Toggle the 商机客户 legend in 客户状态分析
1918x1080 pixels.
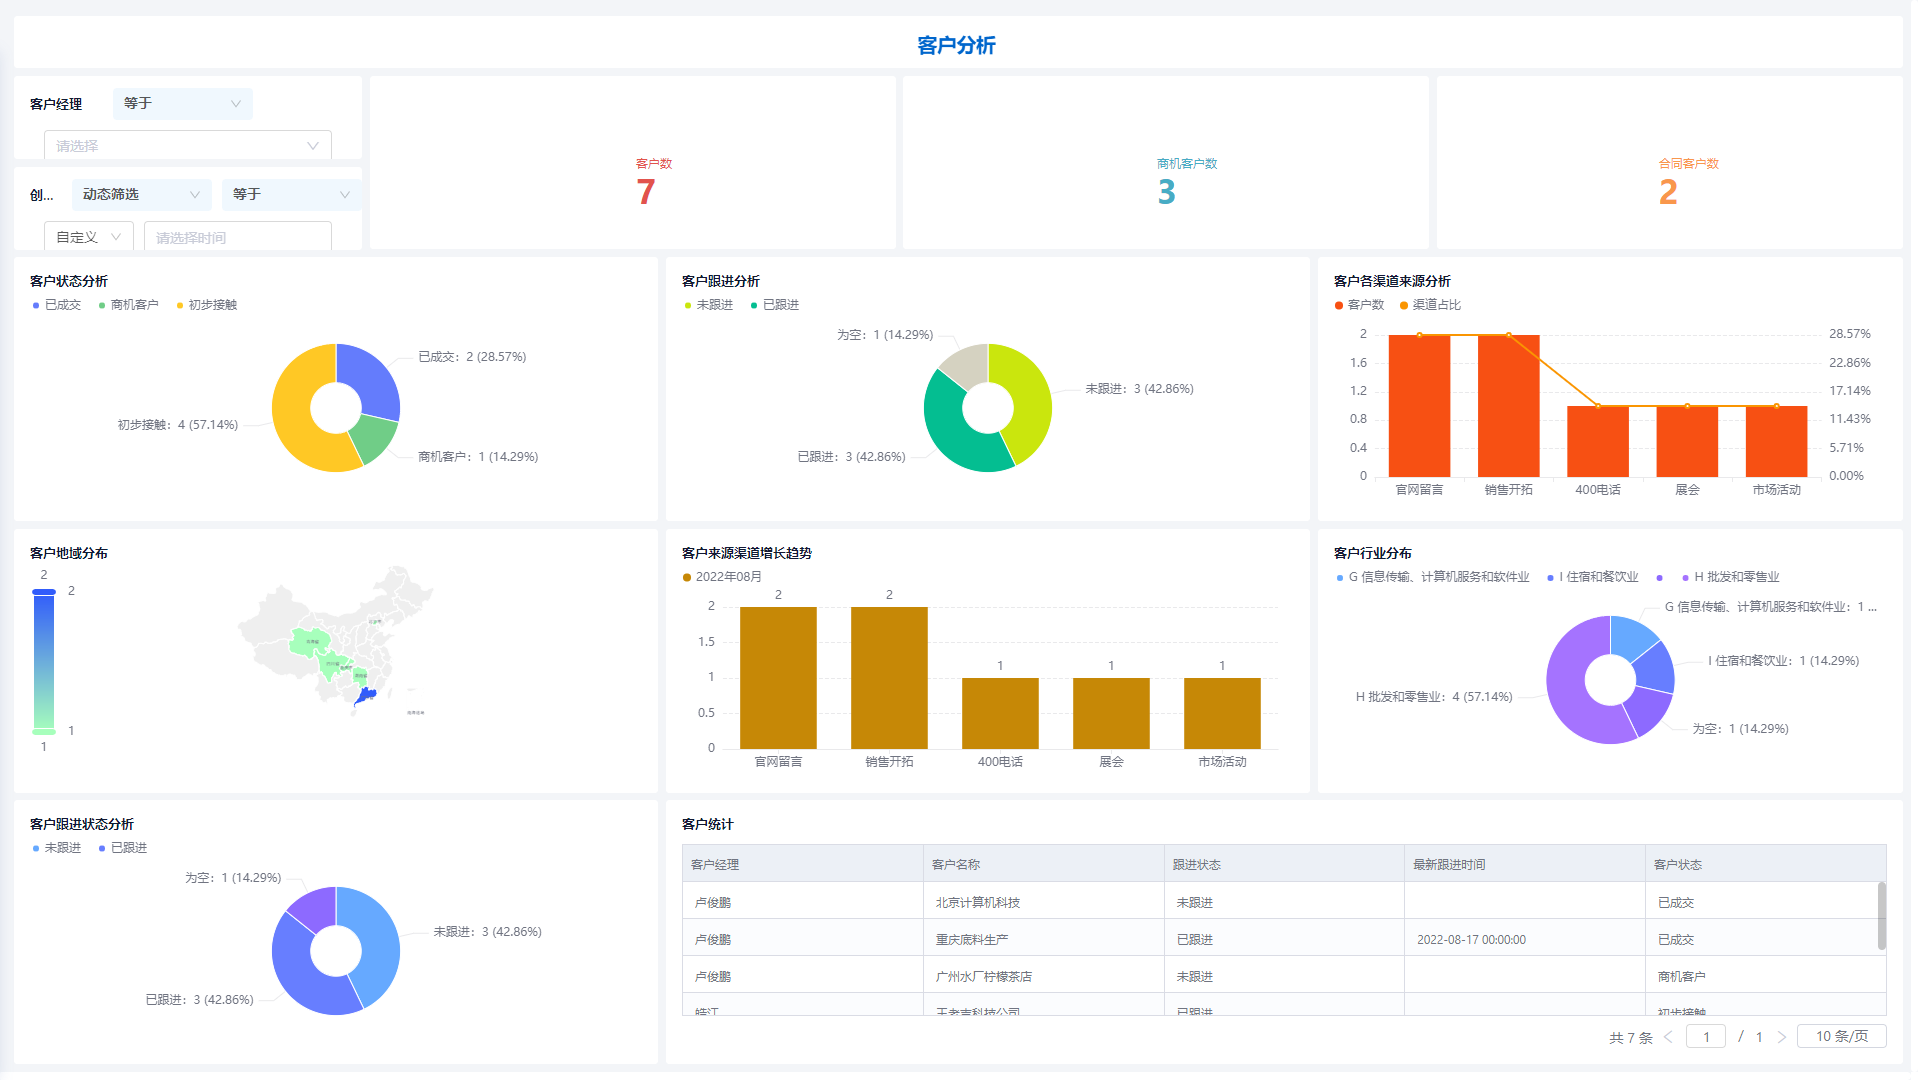coord(129,305)
